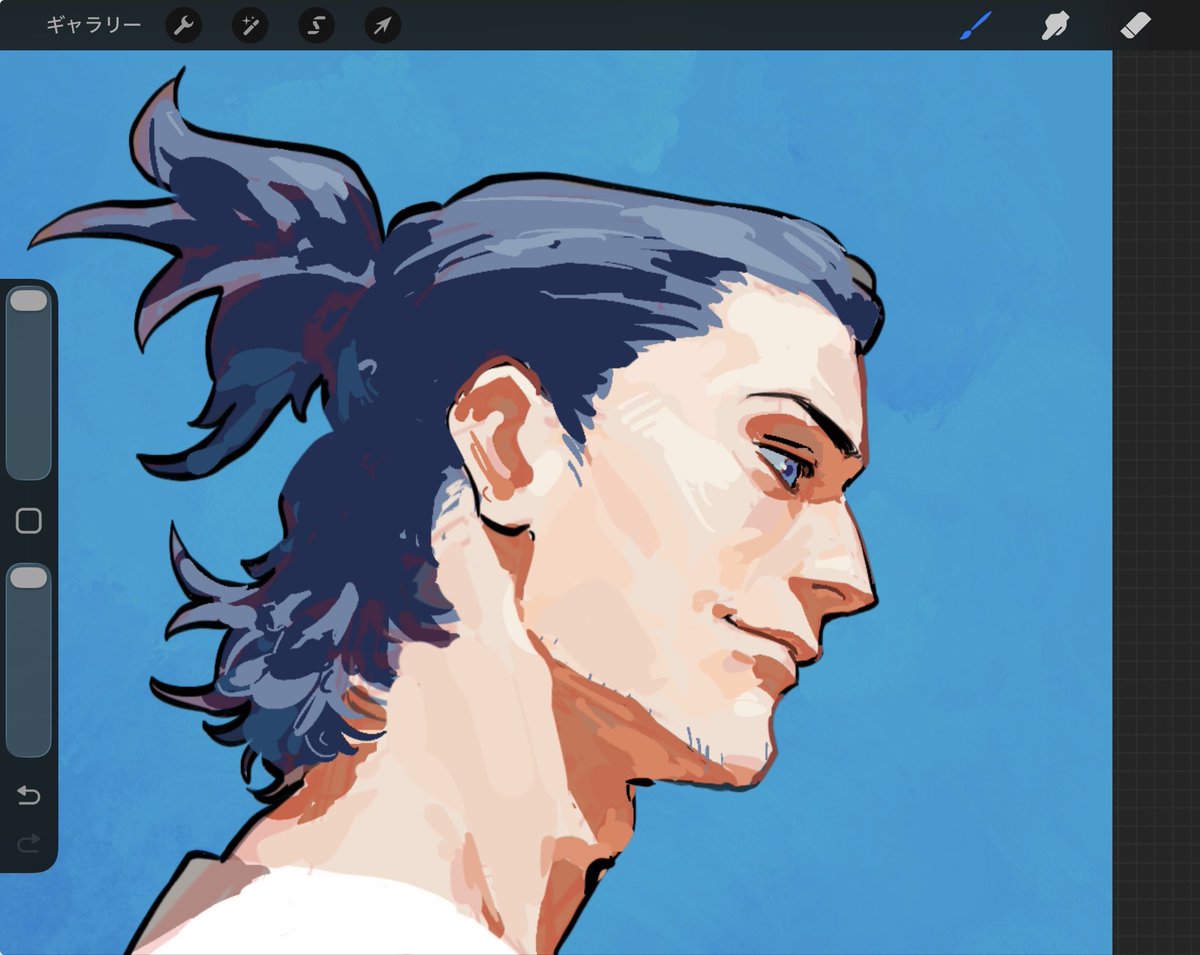This screenshot has height=955, width=1200.
Task: Activate the Selection S-shaped tool
Action: tap(316, 26)
